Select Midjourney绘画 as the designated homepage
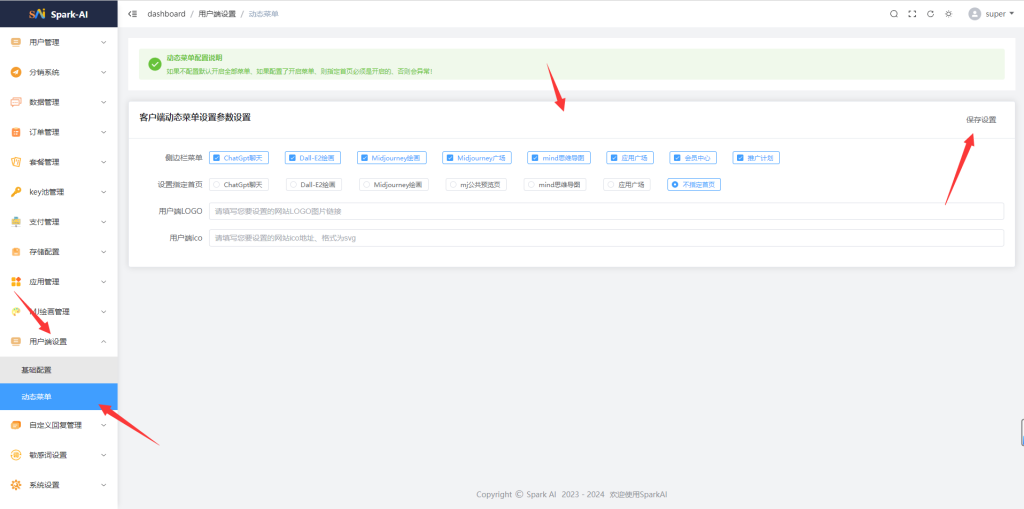Viewport: 1024px width, 509px height. click(x=366, y=185)
